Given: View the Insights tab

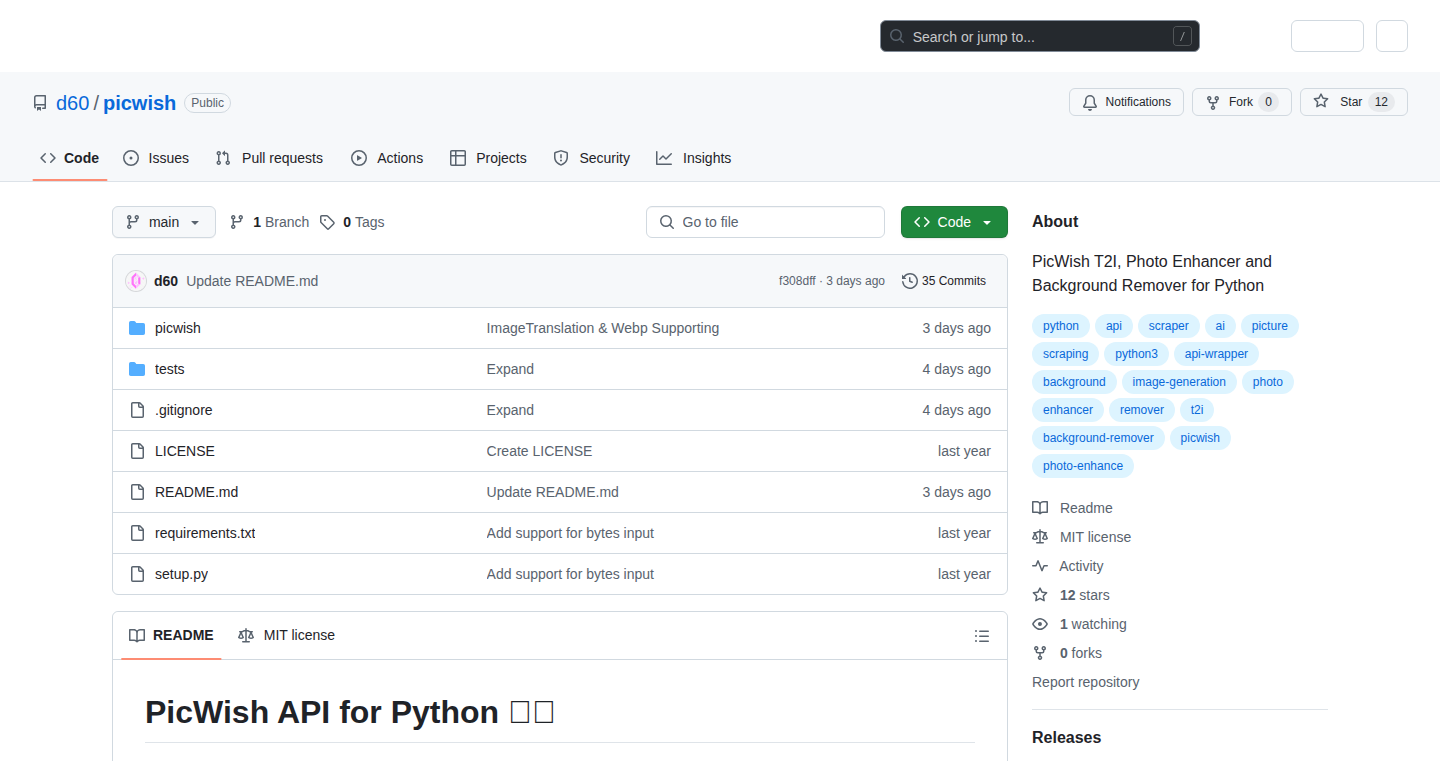Looking at the screenshot, I should pos(694,158).
